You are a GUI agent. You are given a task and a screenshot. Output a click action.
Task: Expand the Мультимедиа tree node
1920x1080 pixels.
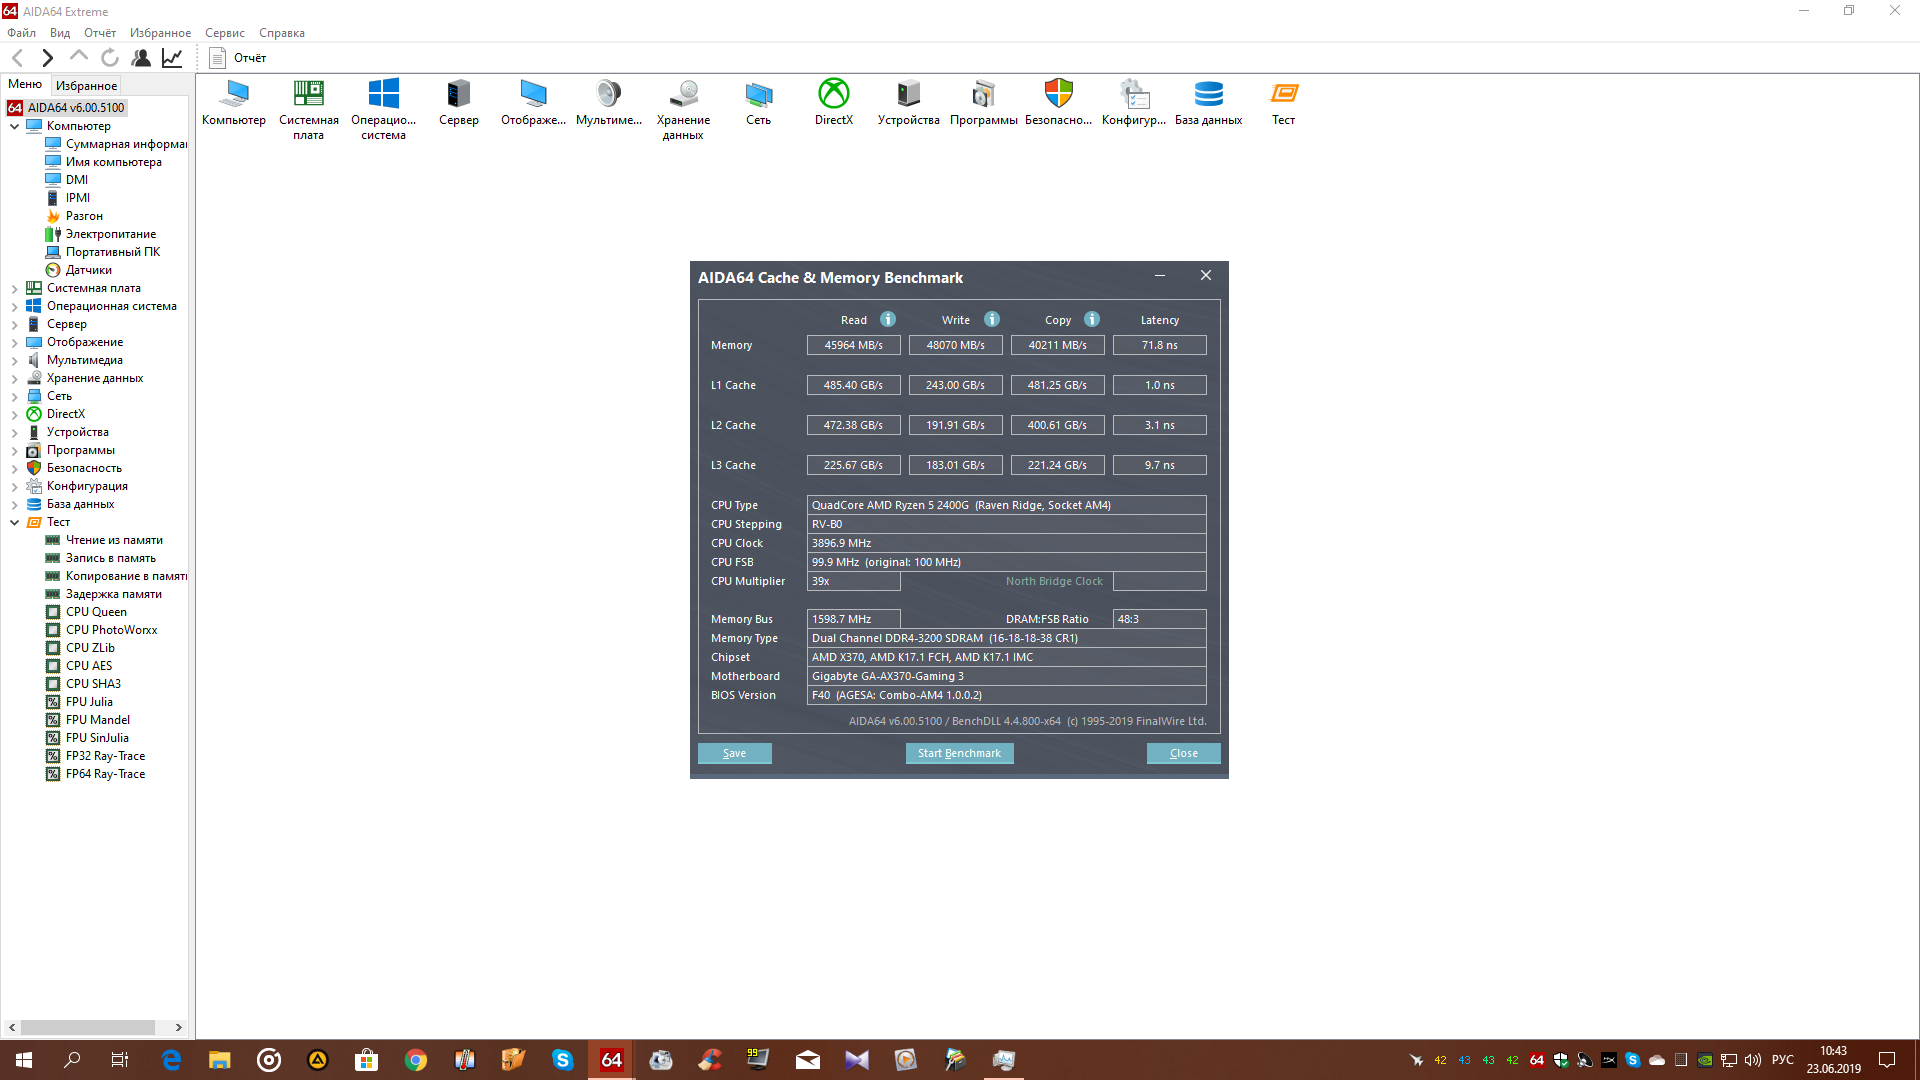15,361
